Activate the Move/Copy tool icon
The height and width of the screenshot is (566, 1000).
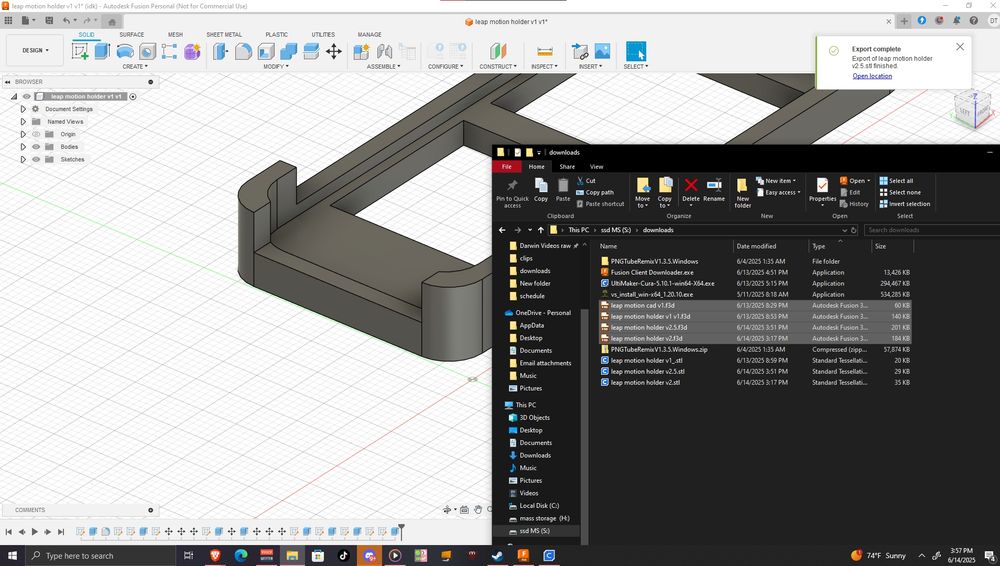[x=334, y=51]
